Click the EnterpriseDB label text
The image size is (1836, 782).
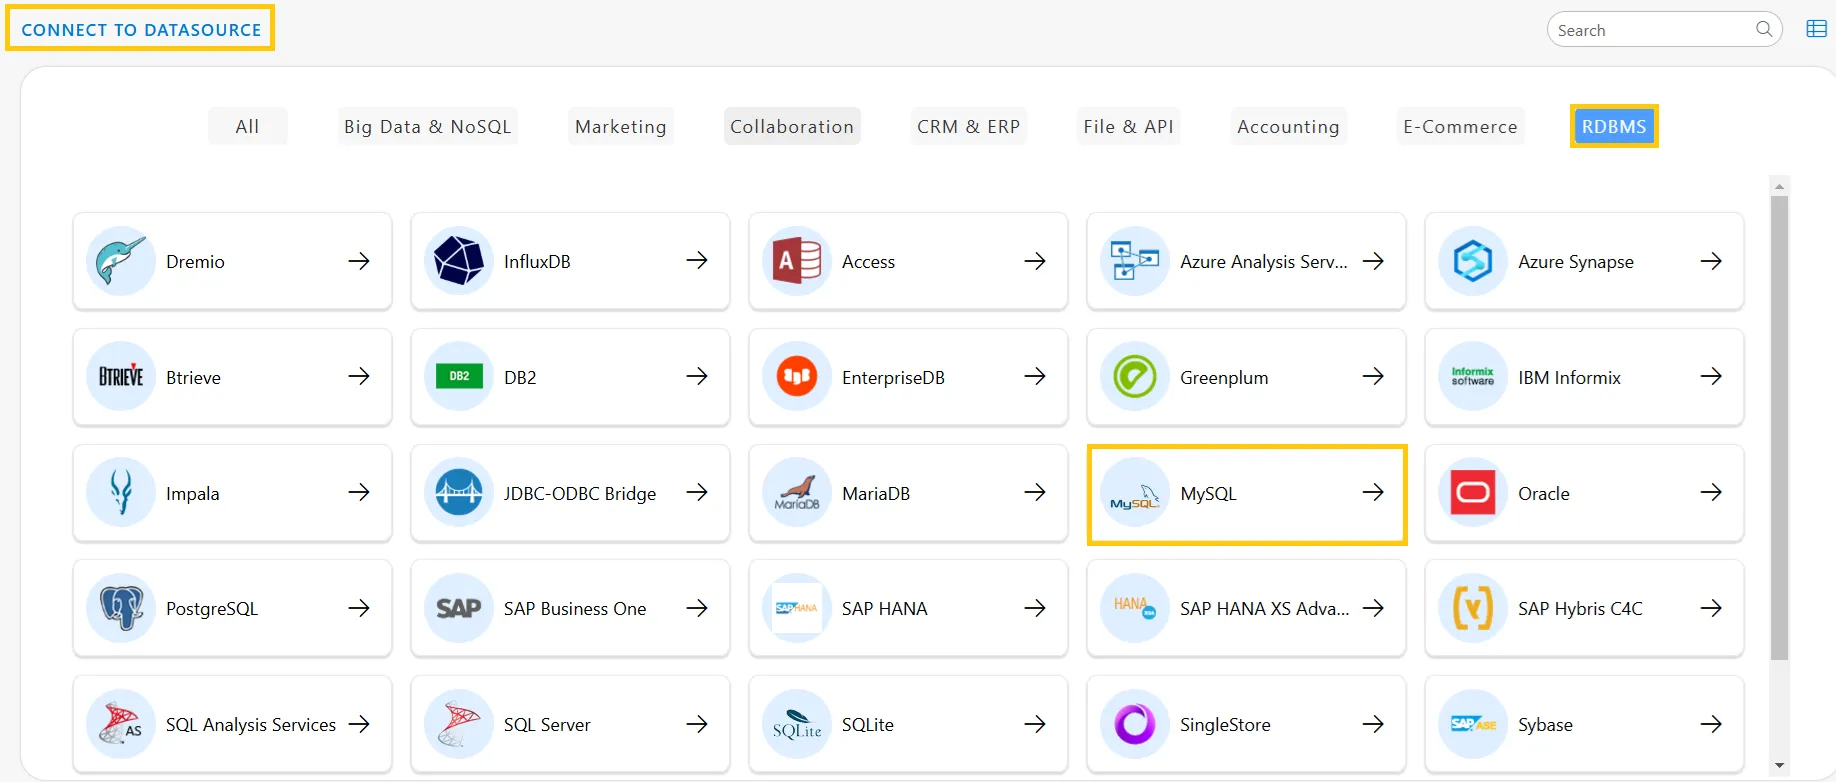(893, 378)
